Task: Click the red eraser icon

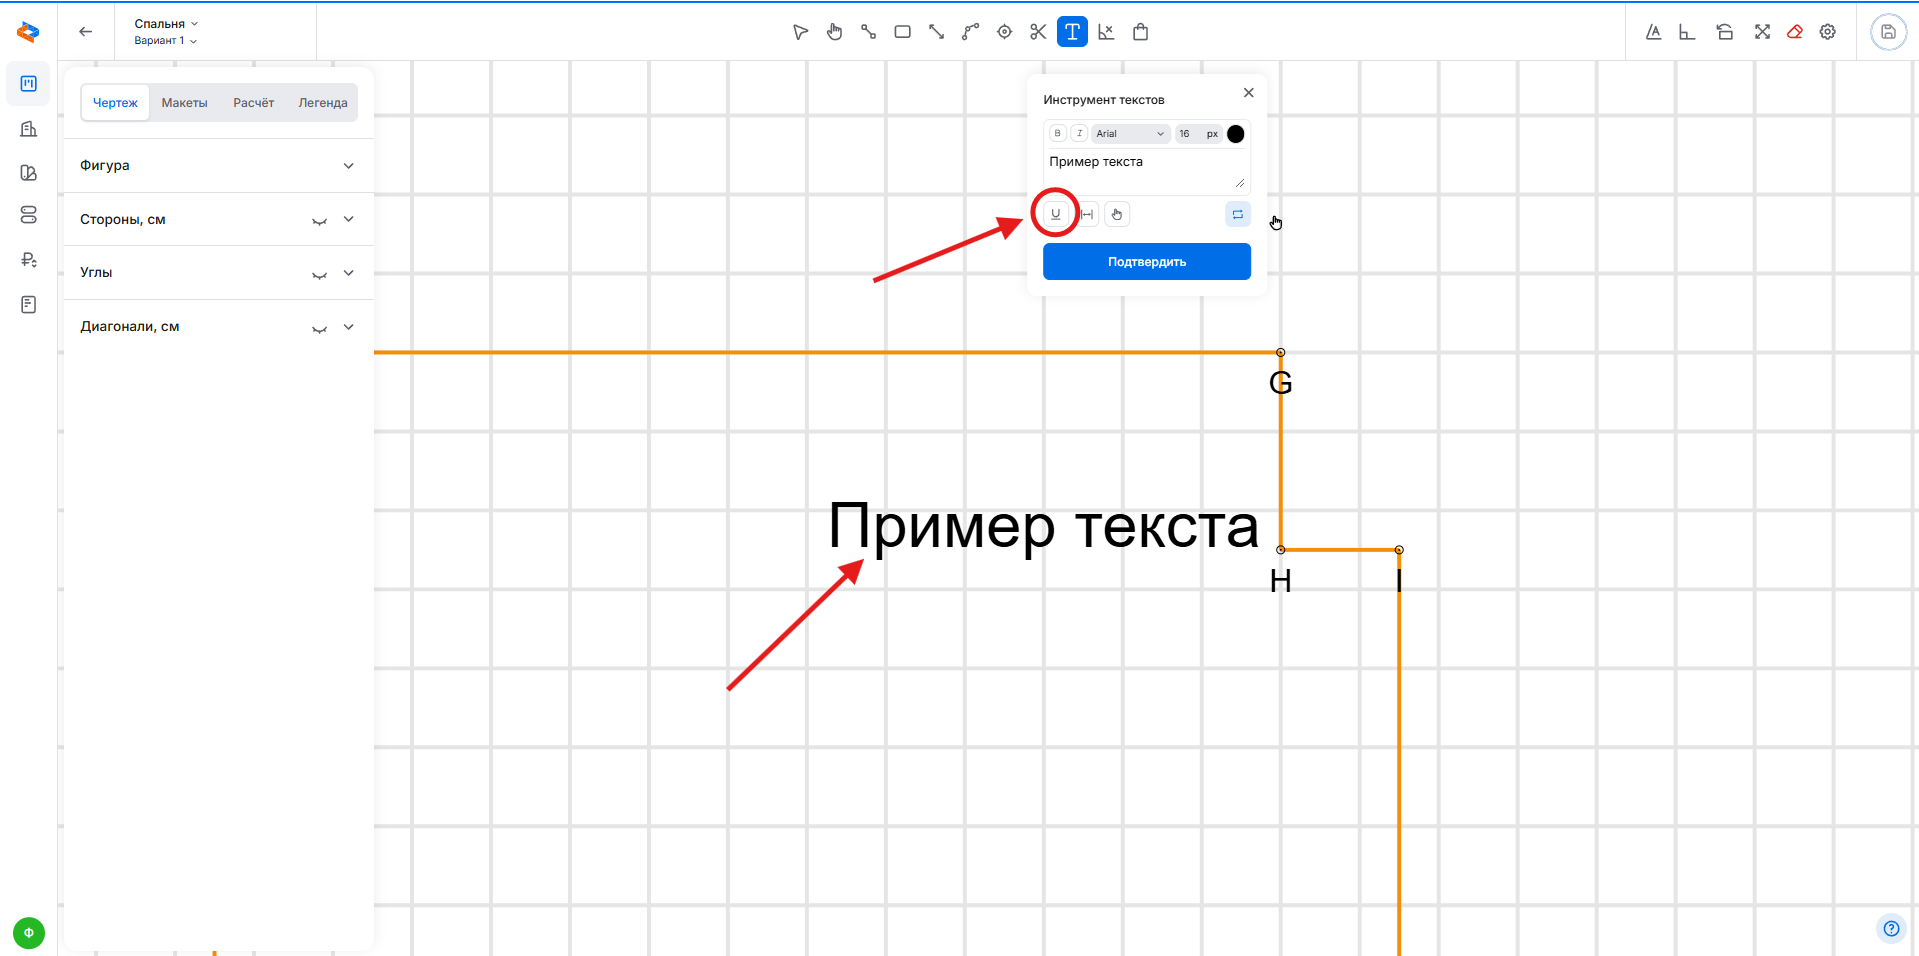Action: pyautogui.click(x=1795, y=32)
